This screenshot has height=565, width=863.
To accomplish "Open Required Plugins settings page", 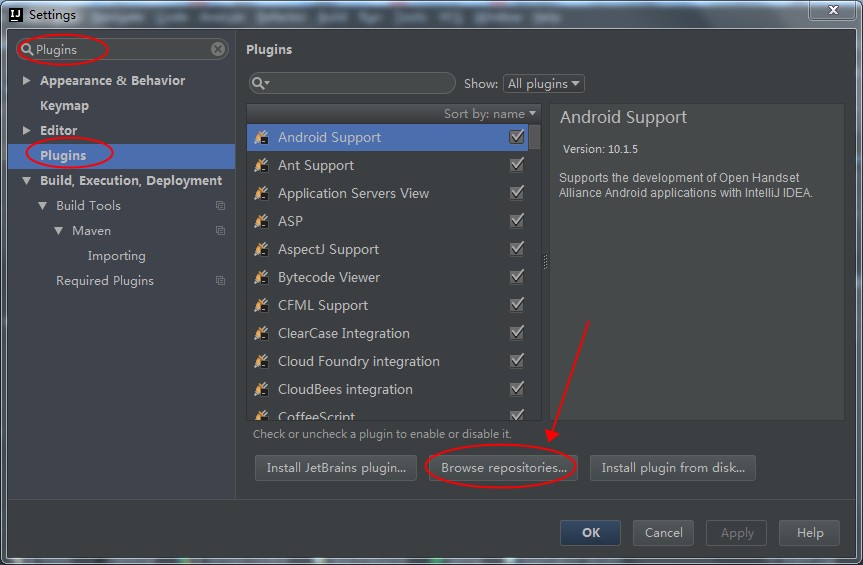I will [x=105, y=281].
